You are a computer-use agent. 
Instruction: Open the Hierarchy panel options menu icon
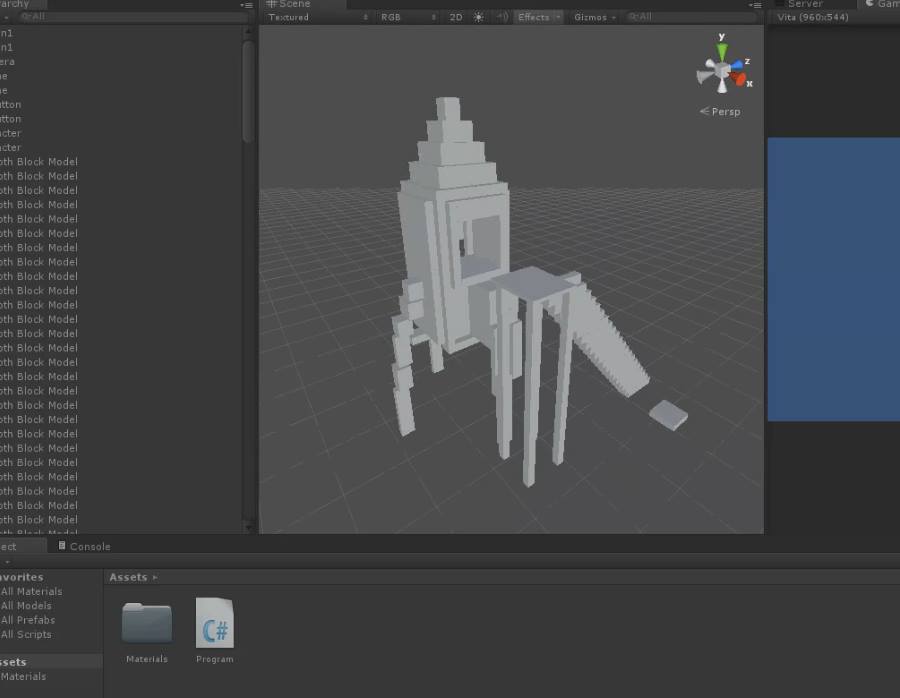tap(246, 5)
